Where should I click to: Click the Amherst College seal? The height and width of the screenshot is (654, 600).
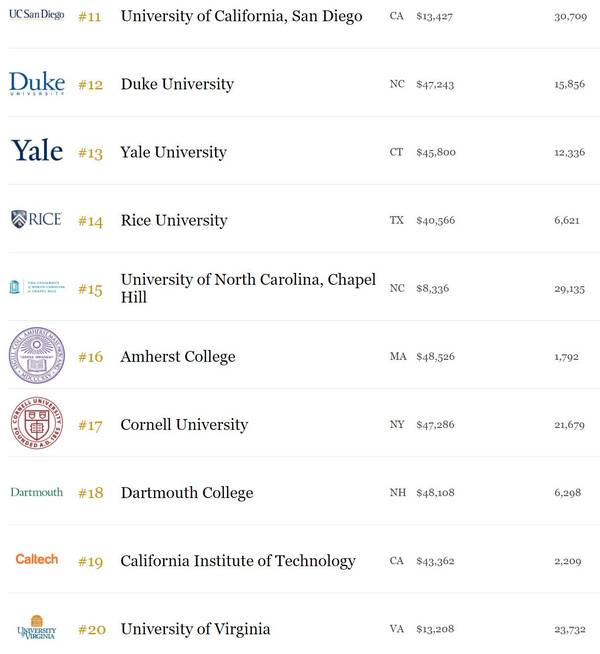point(37,355)
